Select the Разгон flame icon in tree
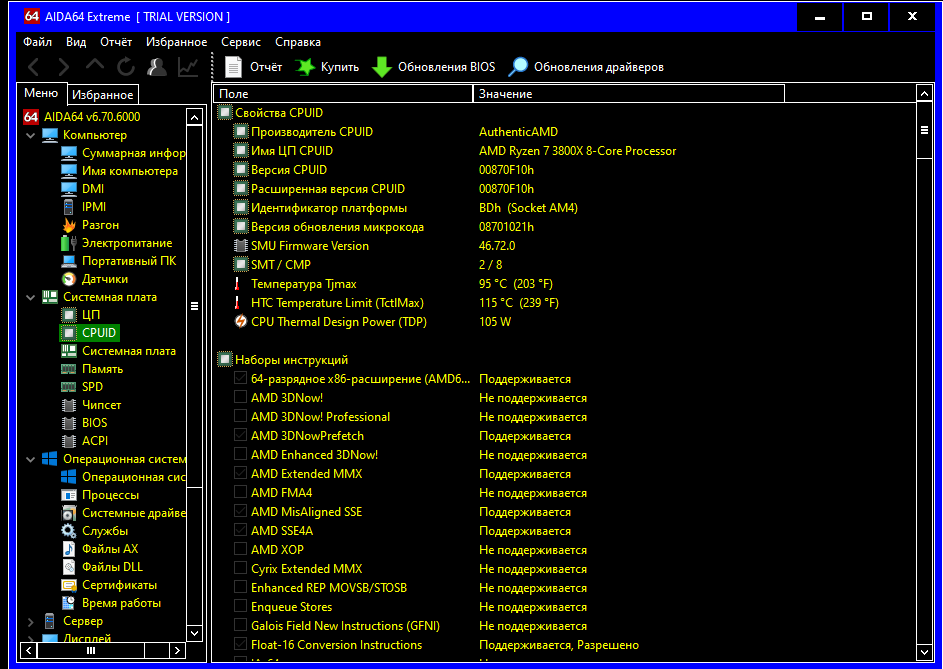Screen dimensions: 943x669 pyautogui.click(x=69, y=225)
